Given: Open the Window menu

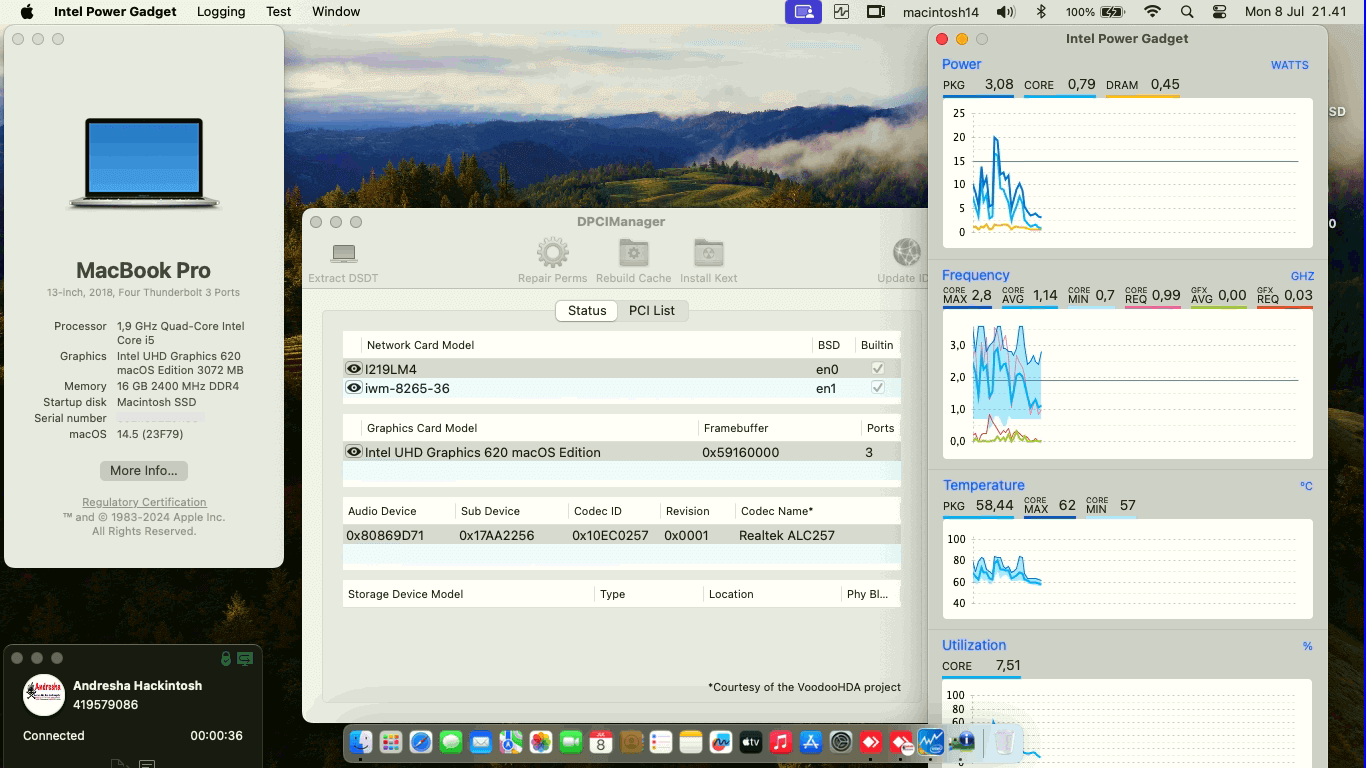Looking at the screenshot, I should tap(336, 12).
